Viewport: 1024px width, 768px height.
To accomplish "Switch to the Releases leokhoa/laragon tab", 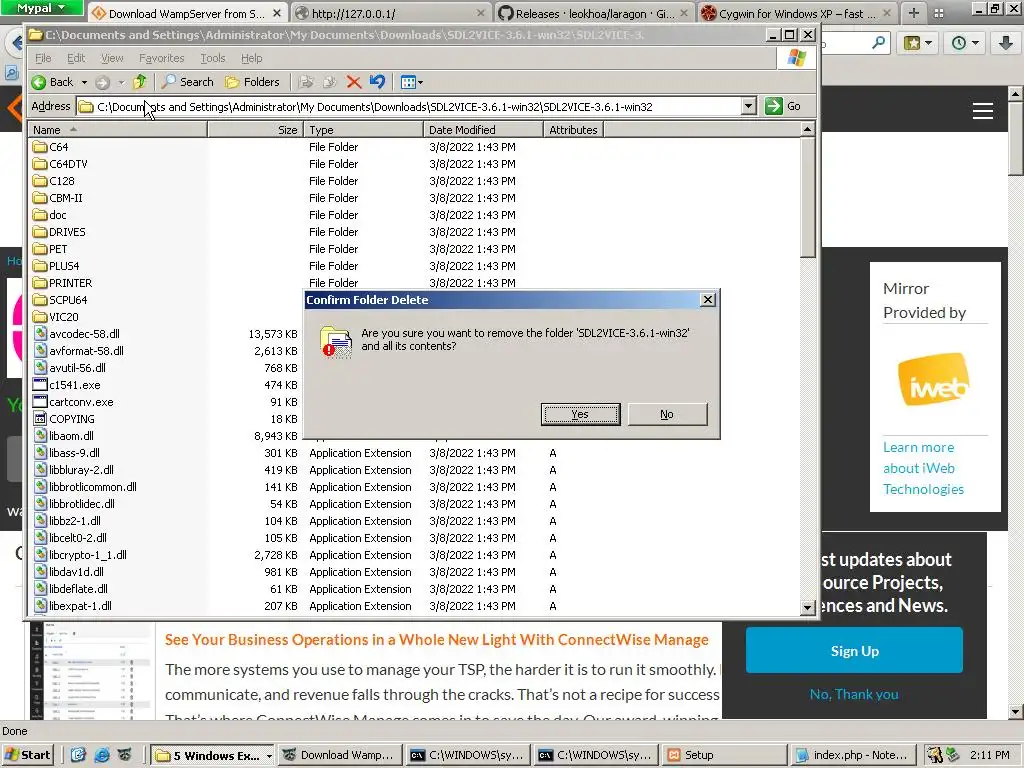I will [593, 13].
